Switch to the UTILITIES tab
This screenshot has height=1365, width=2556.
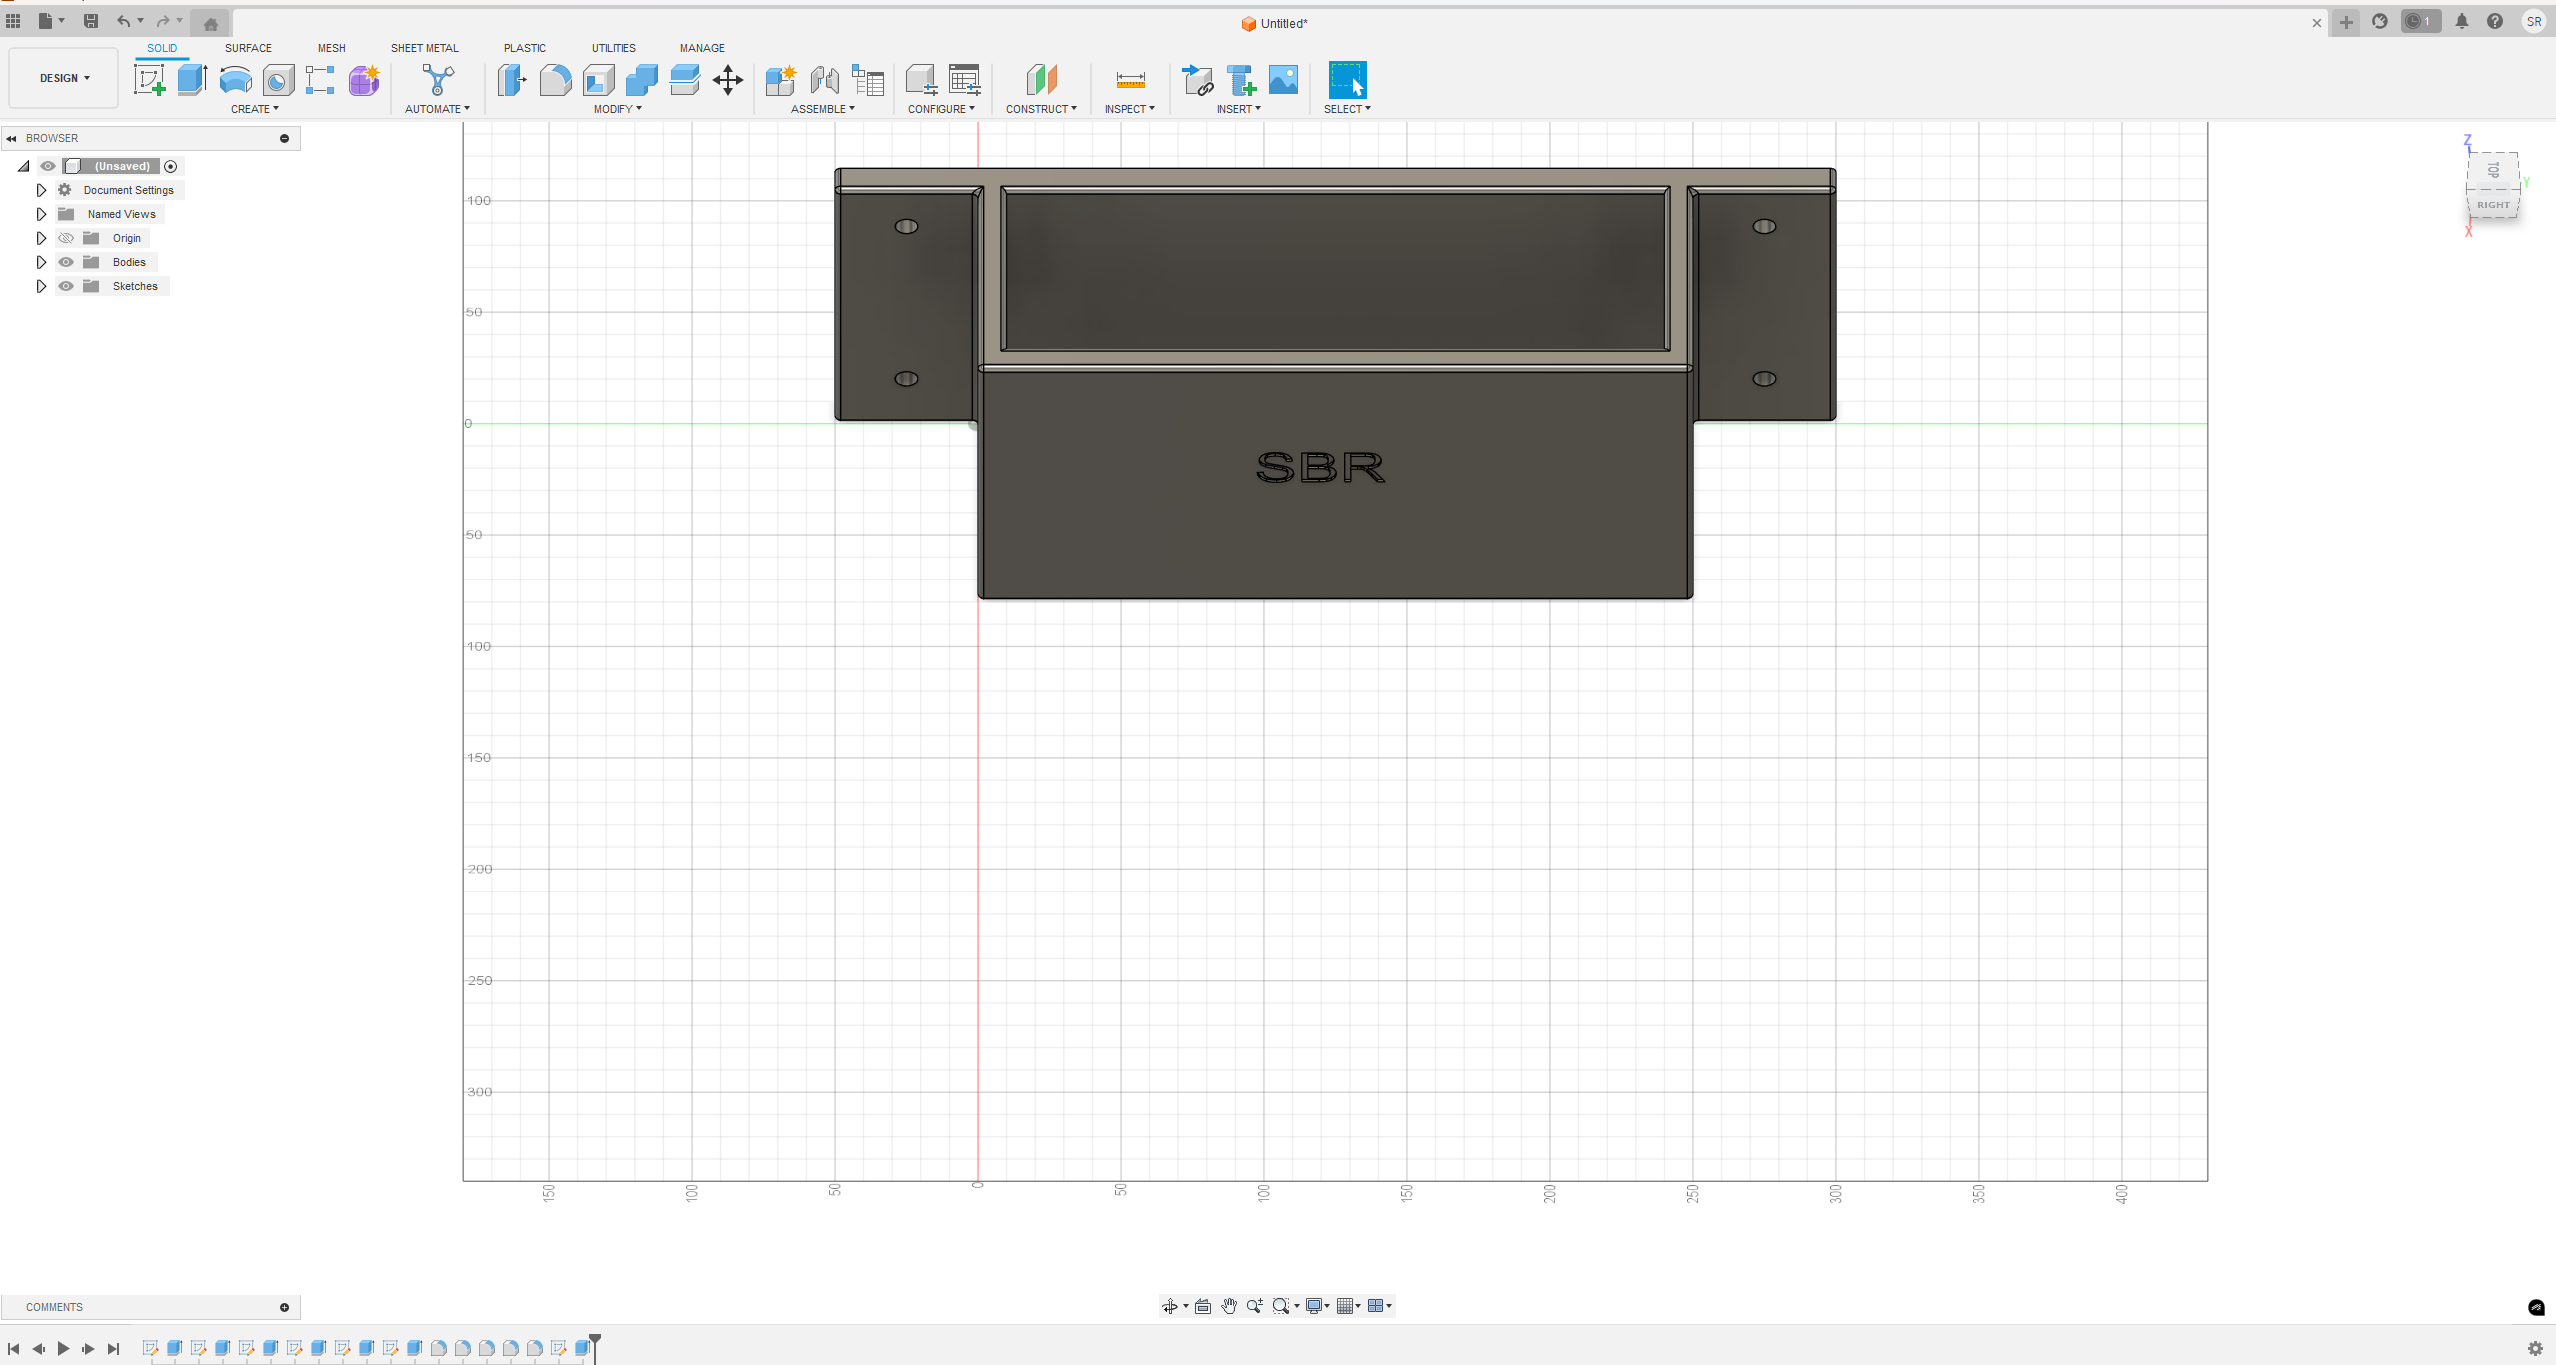pos(613,48)
